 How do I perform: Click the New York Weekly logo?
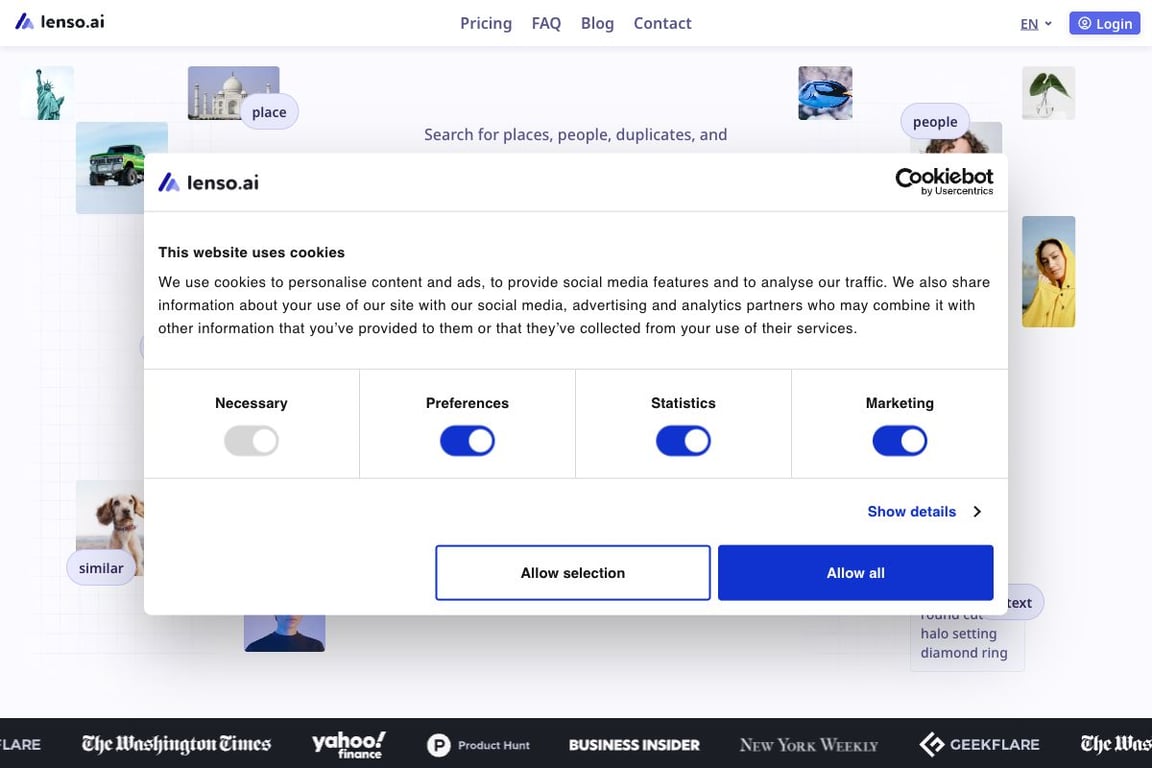[809, 745]
